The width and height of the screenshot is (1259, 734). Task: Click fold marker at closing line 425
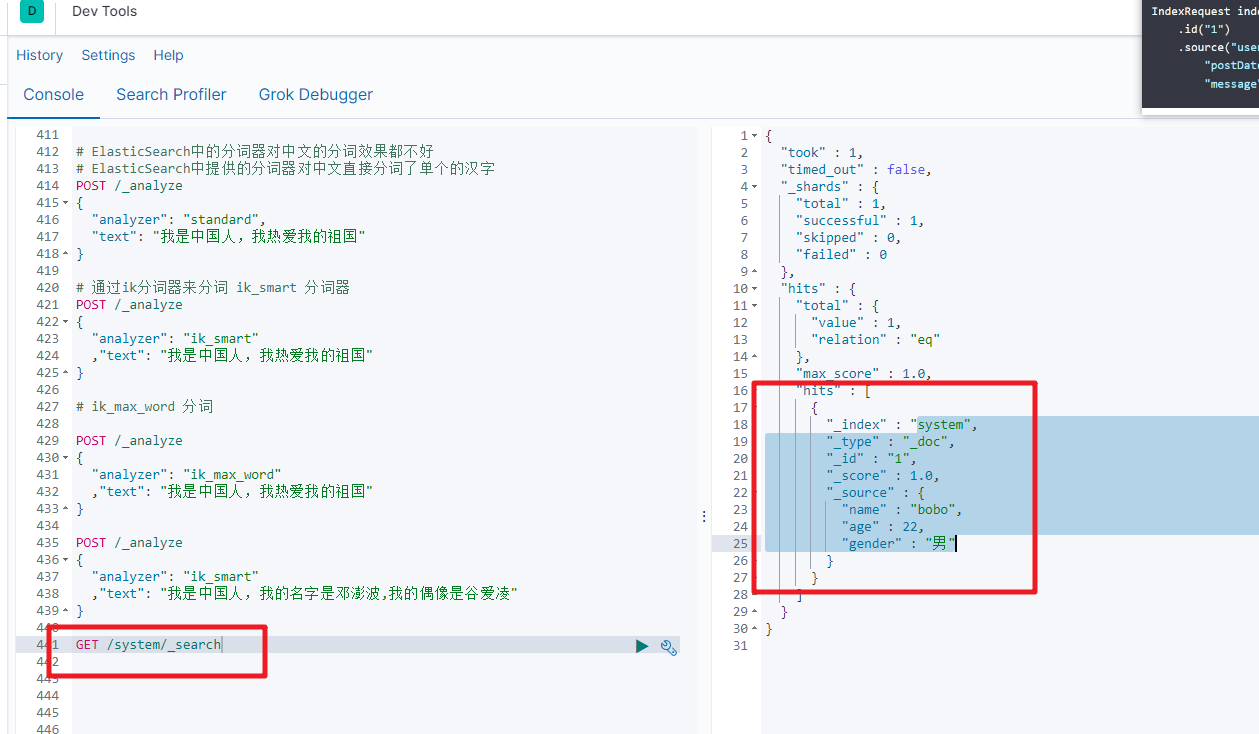[66, 372]
